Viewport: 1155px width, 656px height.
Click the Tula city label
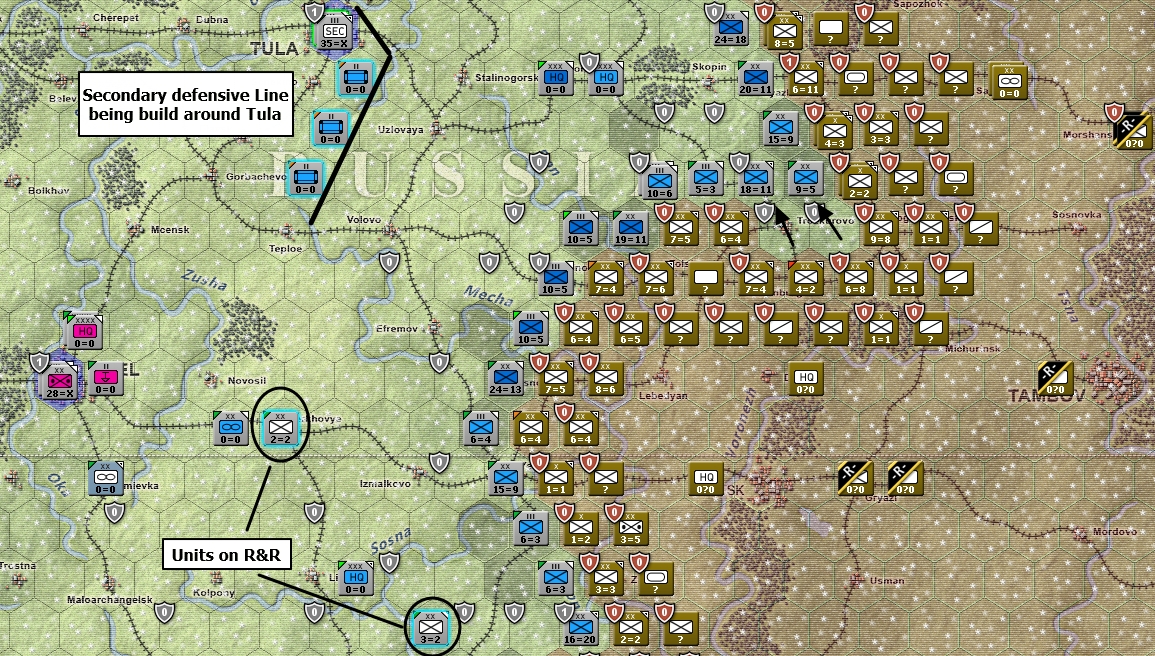coord(274,49)
